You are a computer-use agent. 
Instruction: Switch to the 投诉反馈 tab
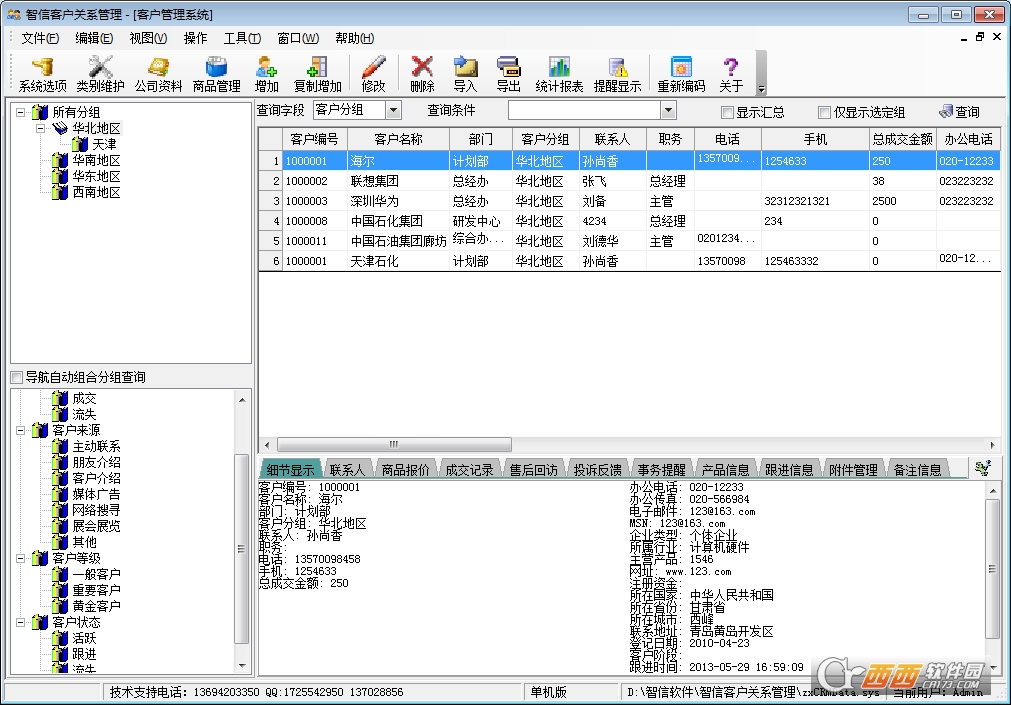point(597,470)
